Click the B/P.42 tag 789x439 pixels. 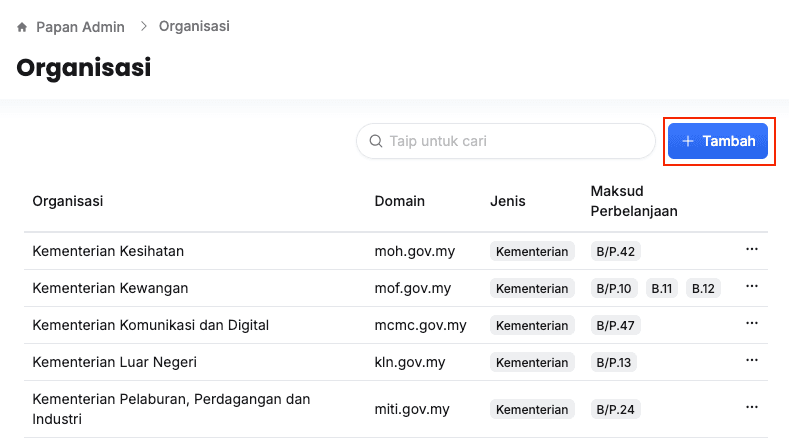pyautogui.click(x=616, y=251)
